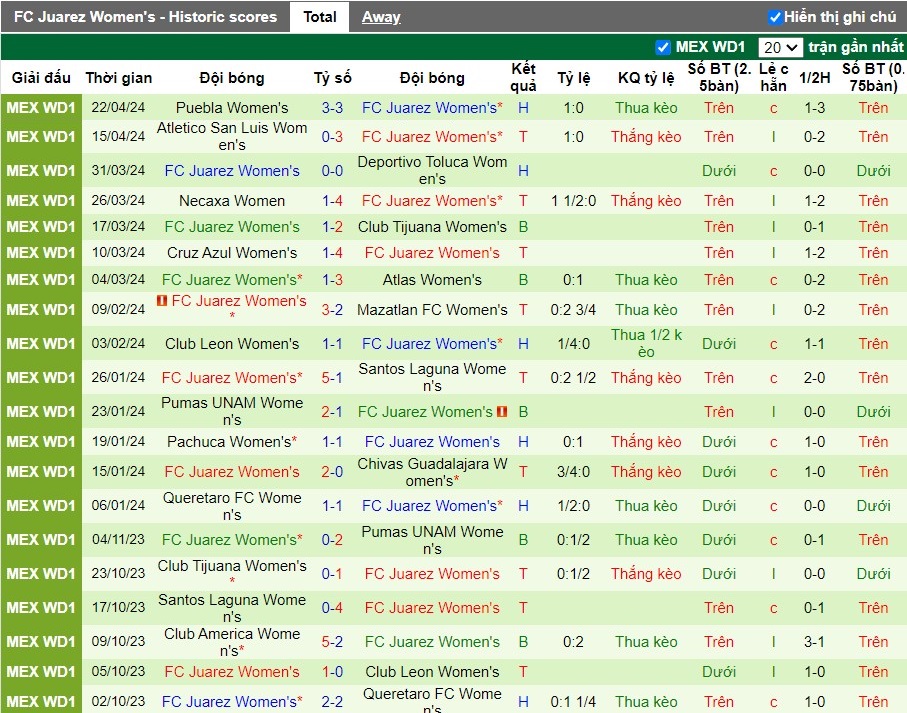The height and width of the screenshot is (713, 907).
Task: Click the 3-3 score on 22/04/24
Action: click(x=332, y=108)
